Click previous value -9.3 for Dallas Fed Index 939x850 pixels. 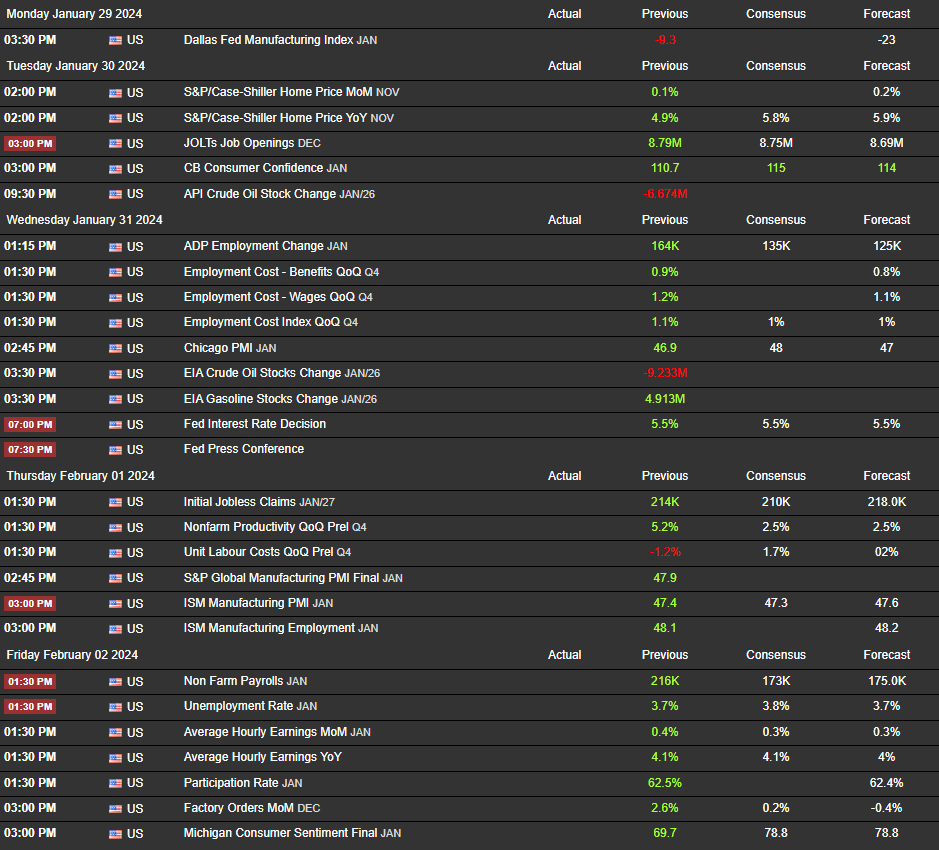[665, 40]
